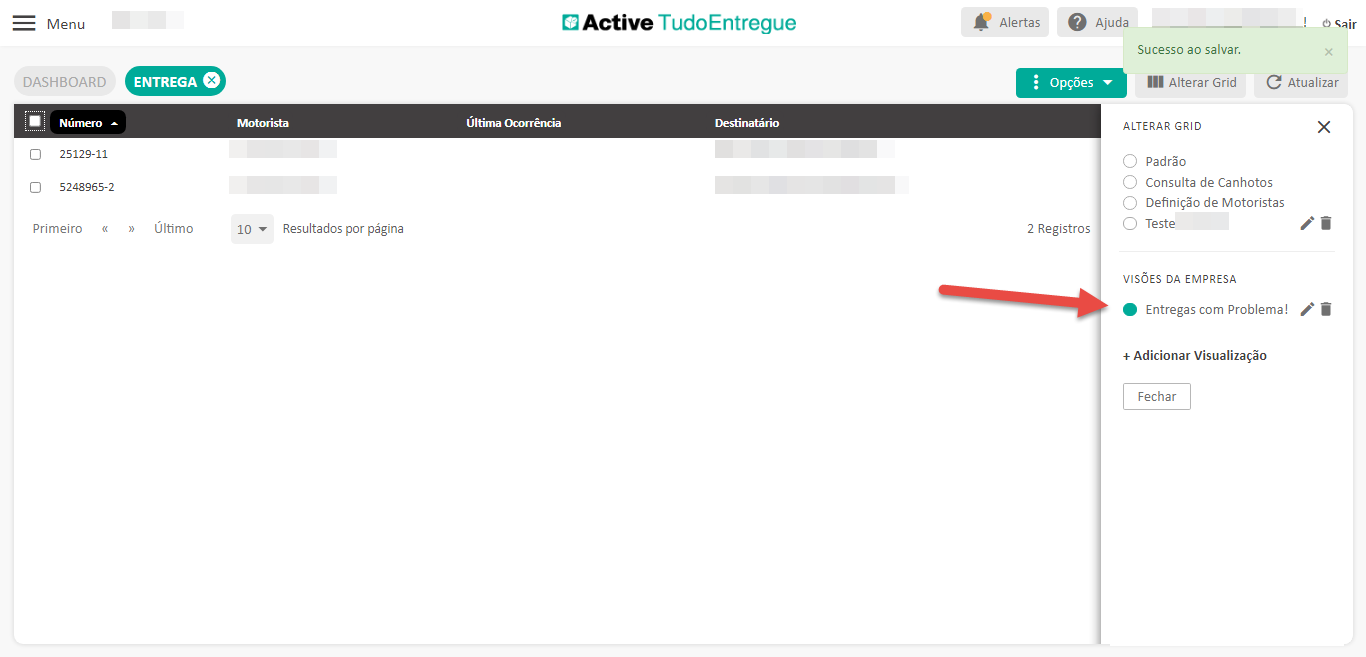This screenshot has height=657, width=1366.
Task: Close the Alterar Grid panel X
Action: click(x=1323, y=127)
